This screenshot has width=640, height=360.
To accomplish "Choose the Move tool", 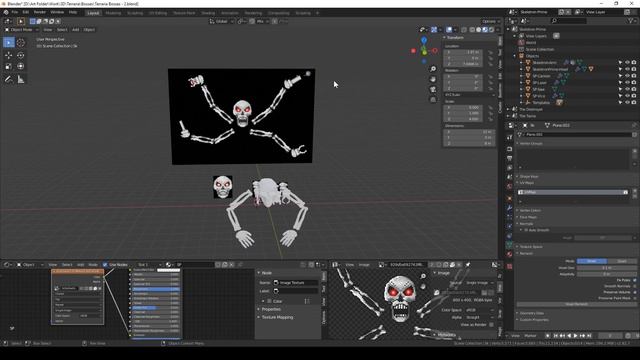I will click(9, 55).
